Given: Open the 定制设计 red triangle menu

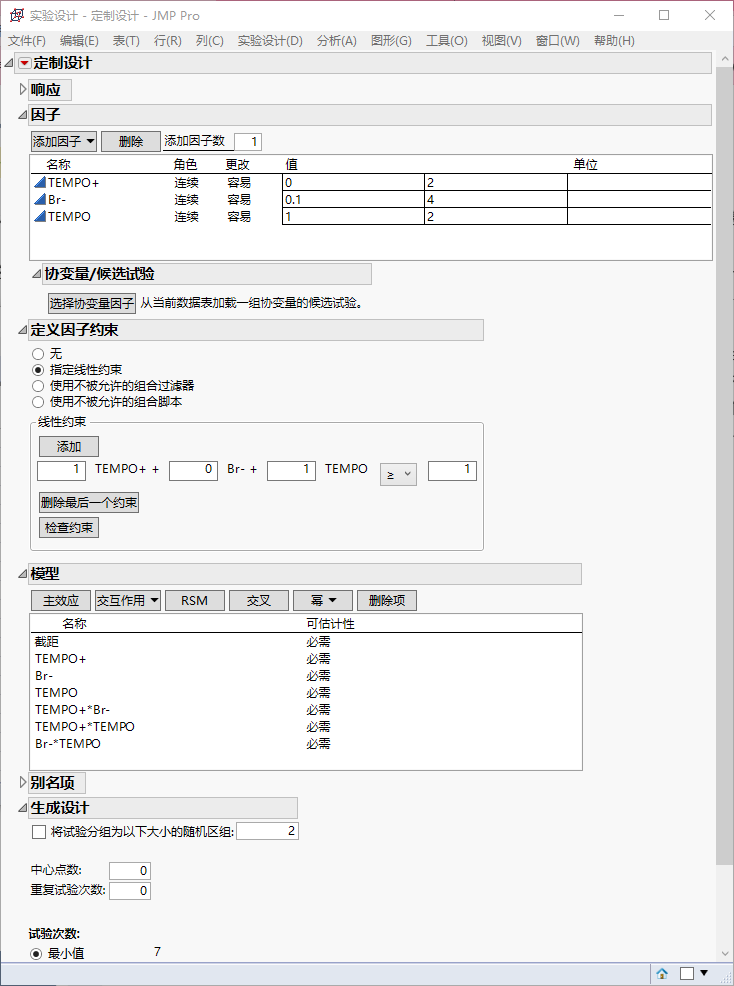Looking at the screenshot, I should (24, 63).
